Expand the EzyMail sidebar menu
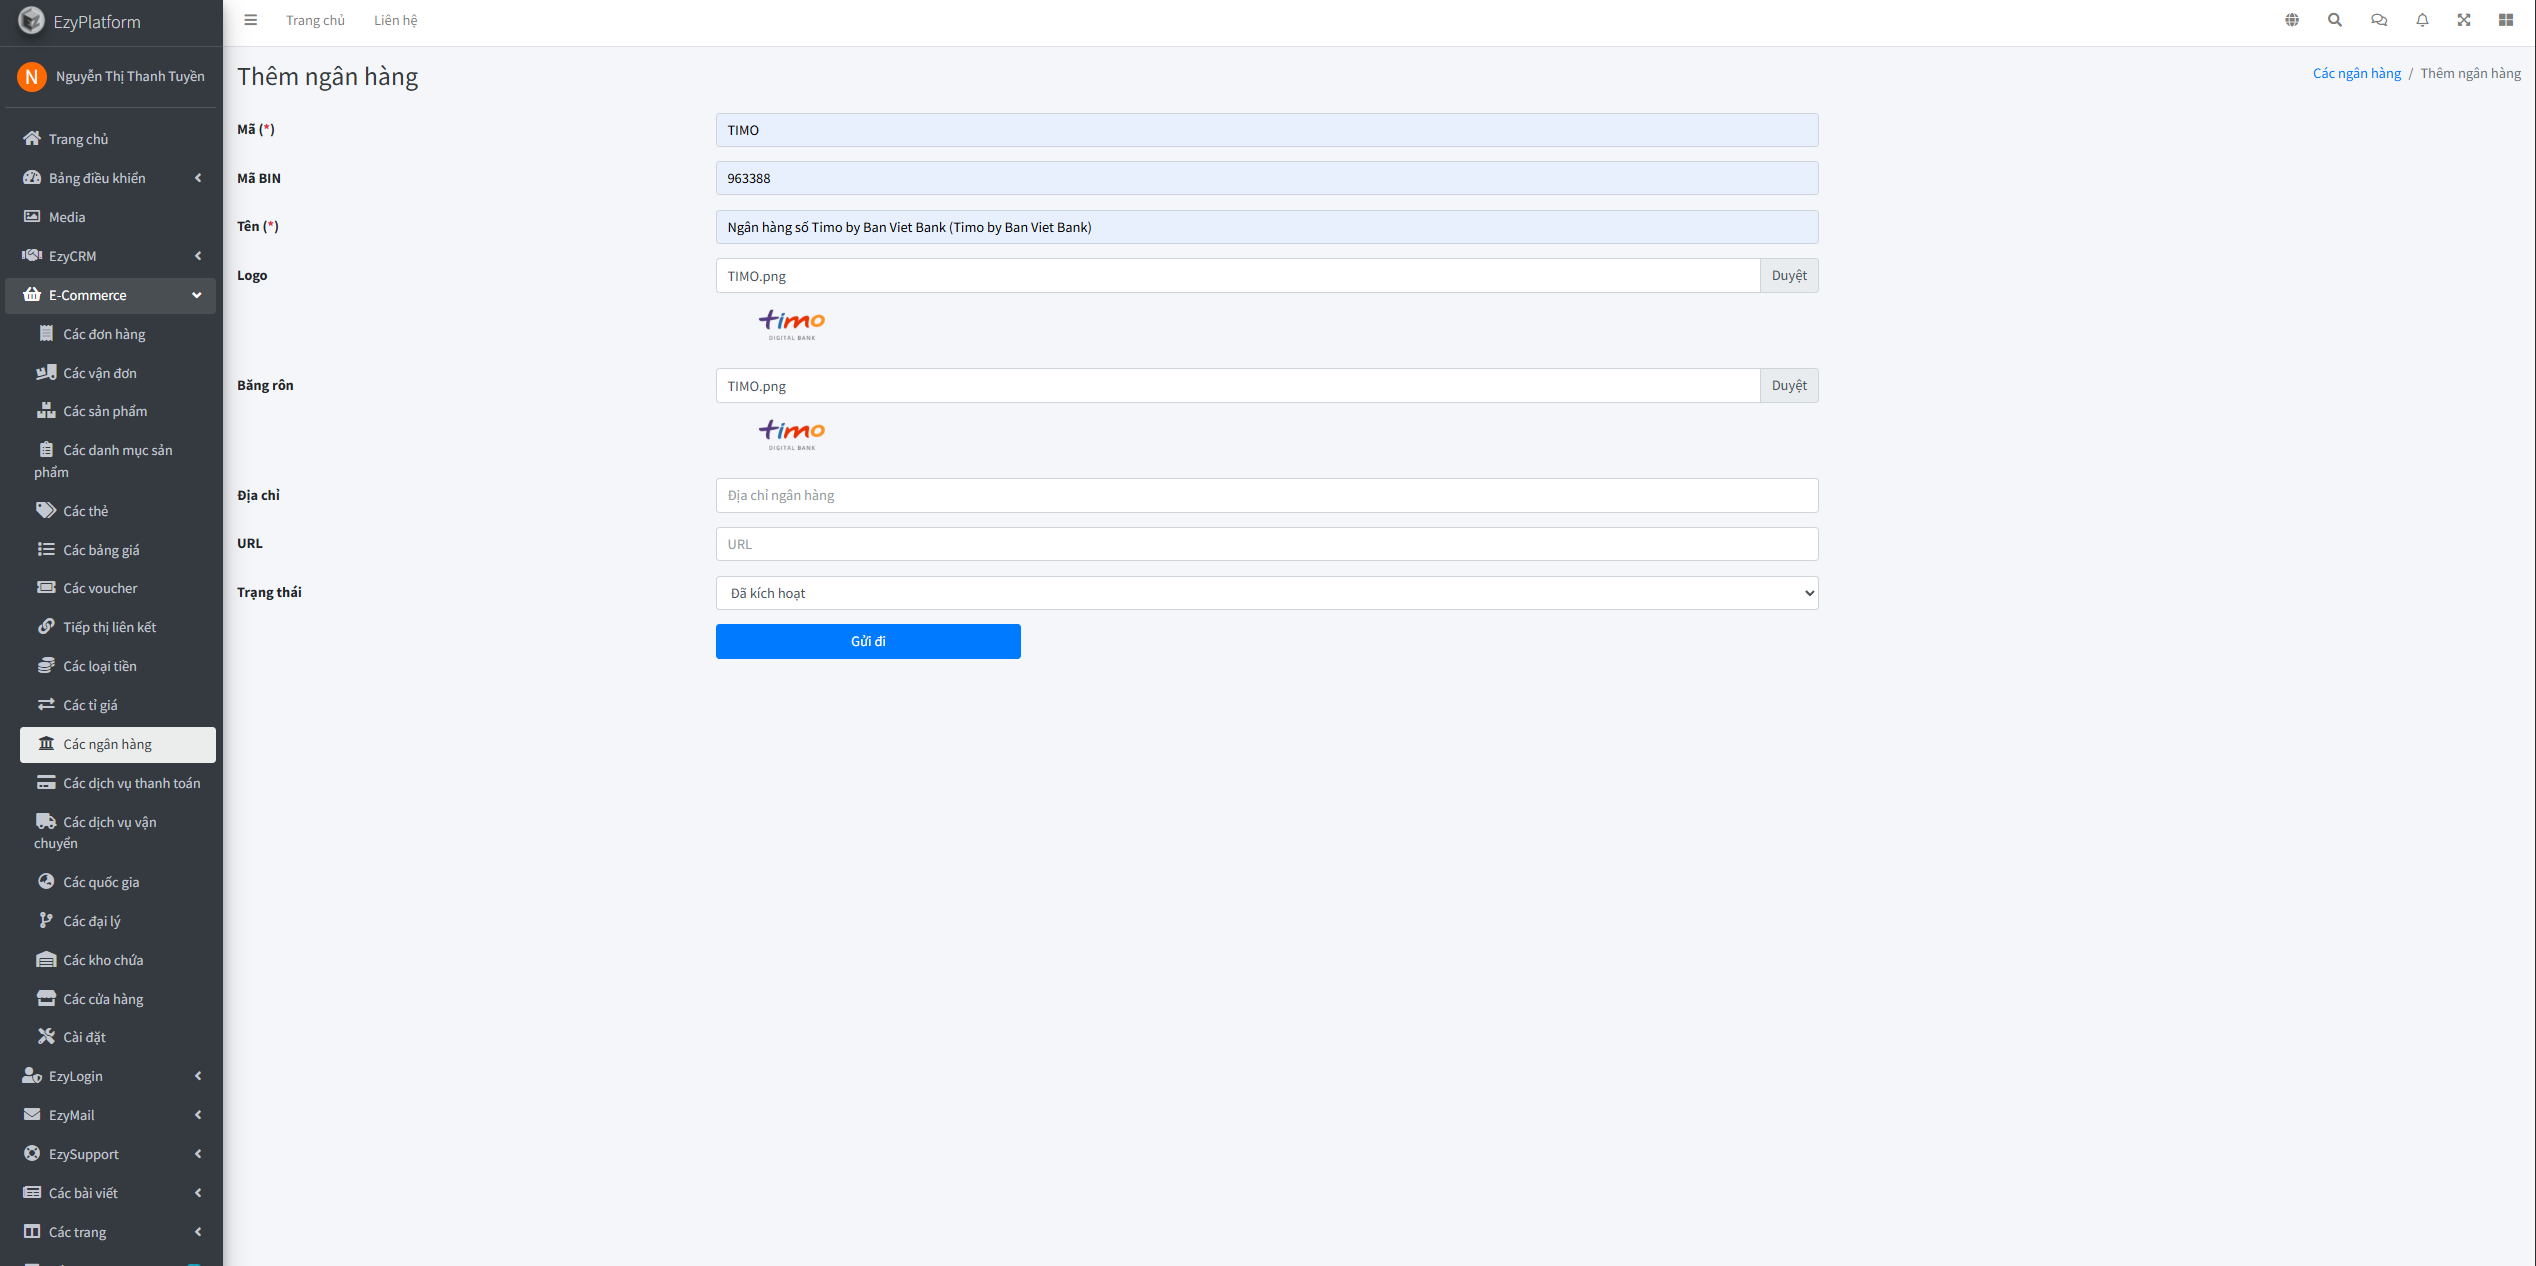Viewport: 2536px width, 1266px height. [111, 1115]
